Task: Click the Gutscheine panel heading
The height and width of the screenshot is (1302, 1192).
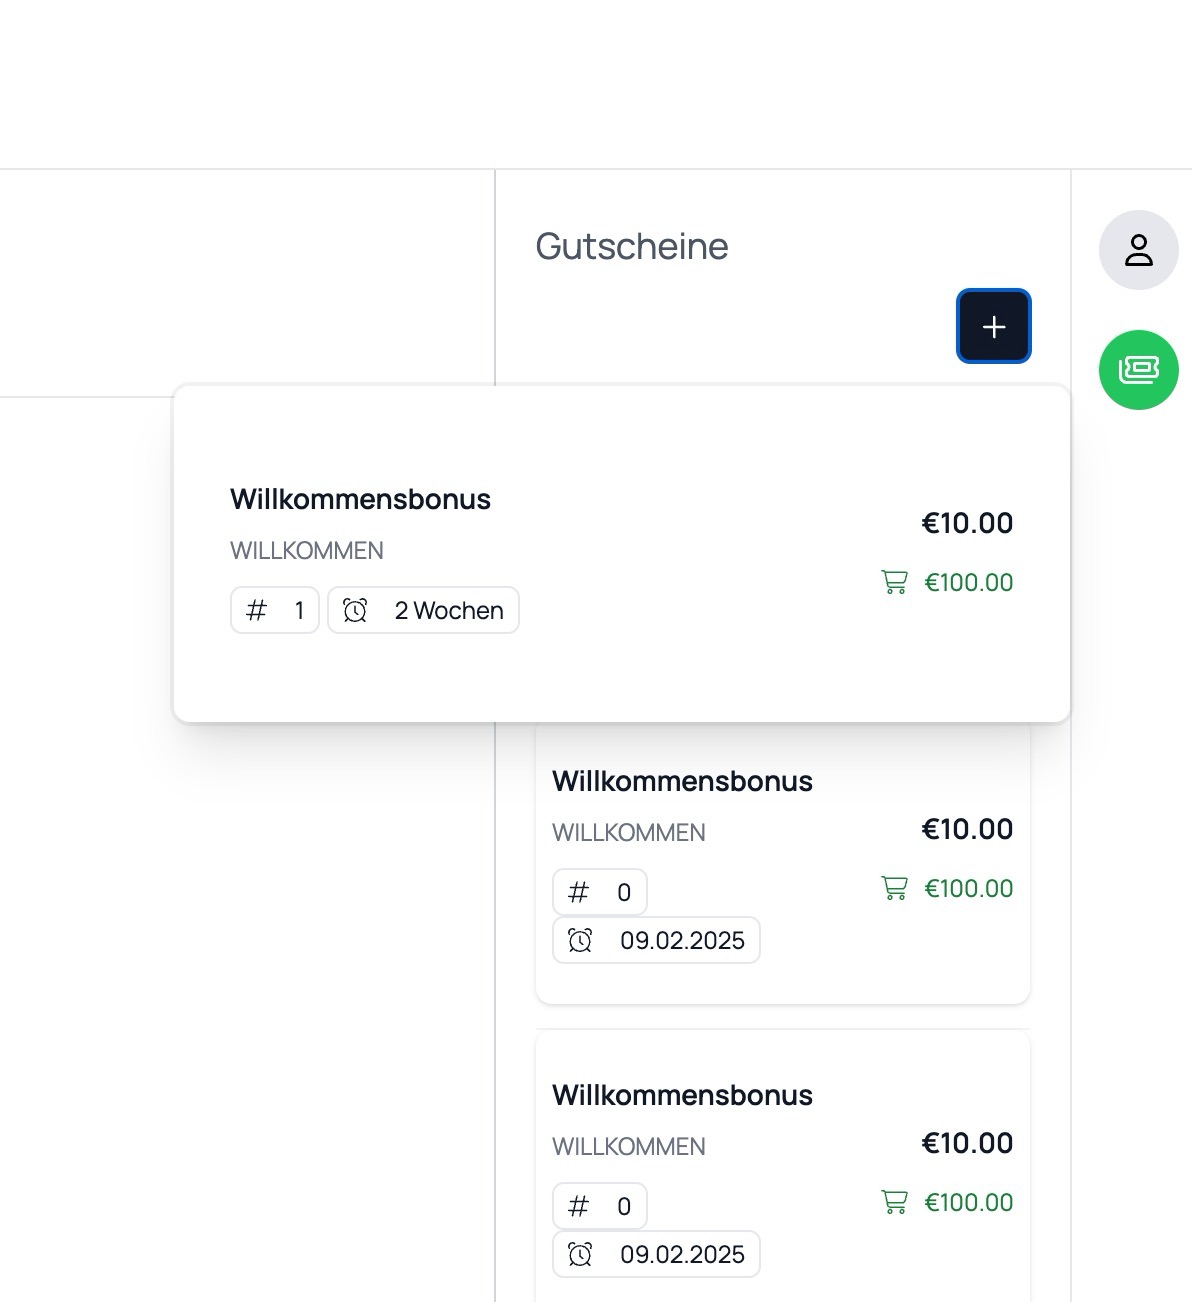Action: [632, 246]
